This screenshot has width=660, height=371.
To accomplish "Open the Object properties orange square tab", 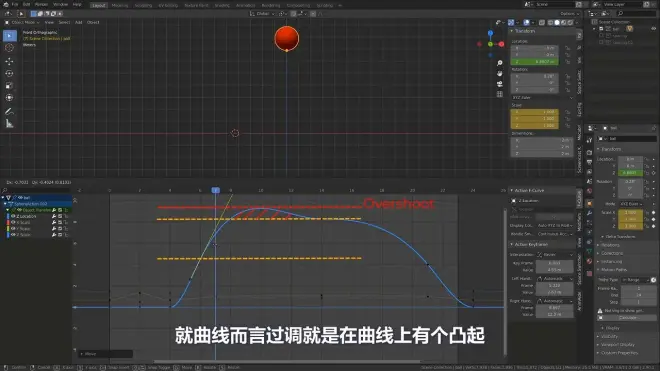I will [589, 203].
